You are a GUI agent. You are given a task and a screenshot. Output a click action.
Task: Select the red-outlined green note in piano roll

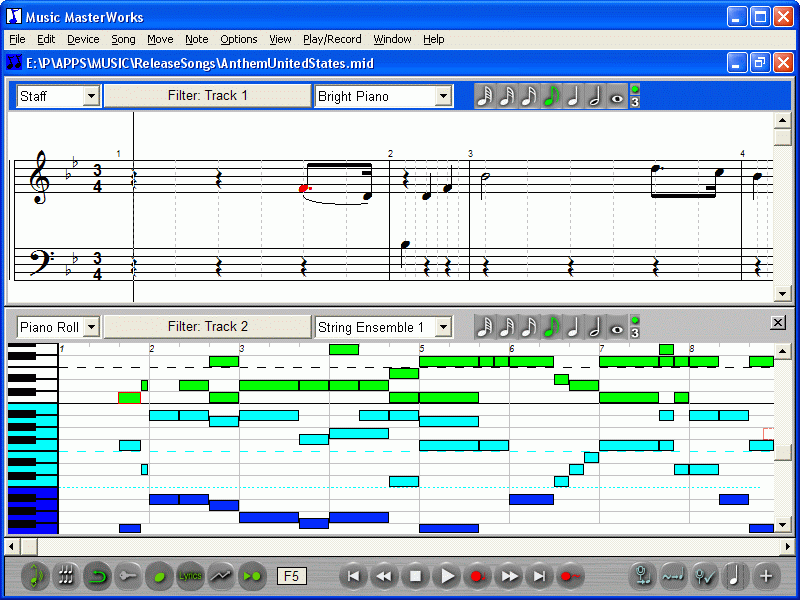pos(129,397)
